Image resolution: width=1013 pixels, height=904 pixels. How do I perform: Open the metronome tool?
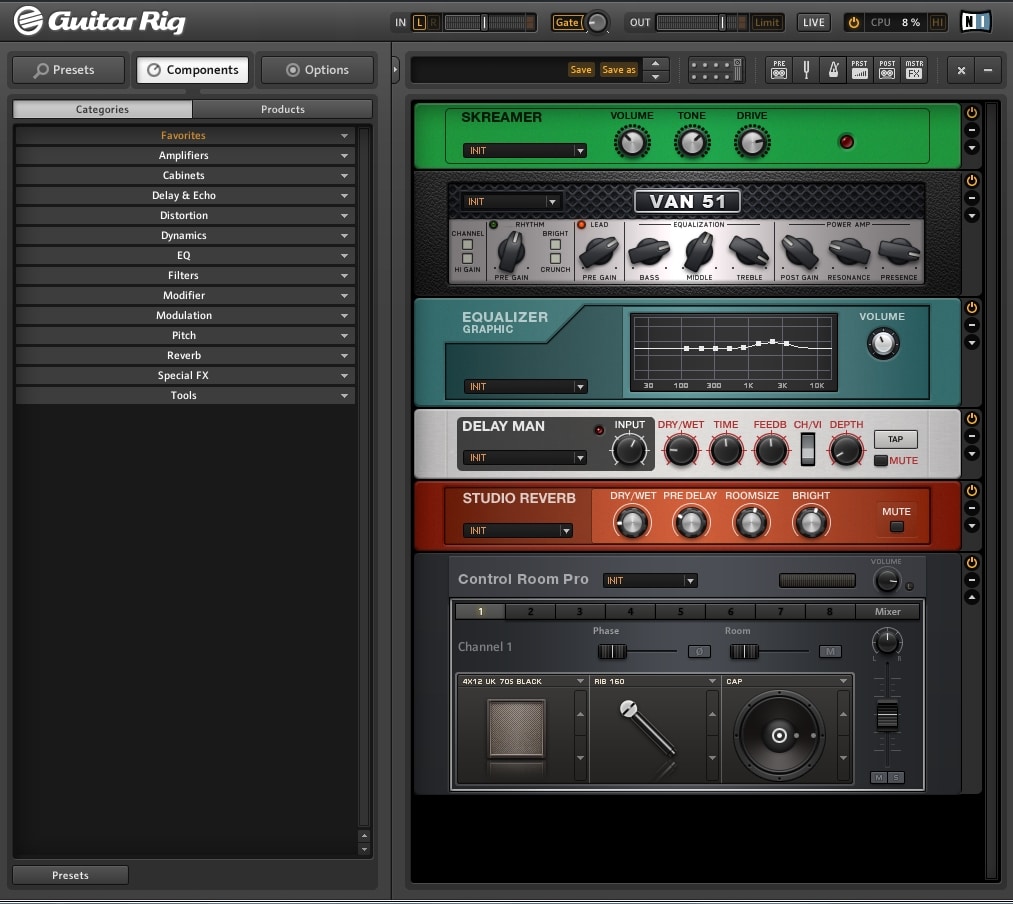[833, 69]
